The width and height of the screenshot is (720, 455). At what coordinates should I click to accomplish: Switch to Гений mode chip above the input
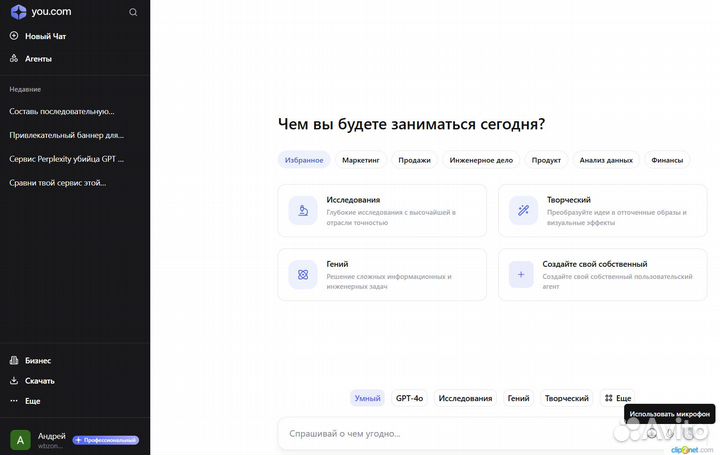(x=518, y=398)
